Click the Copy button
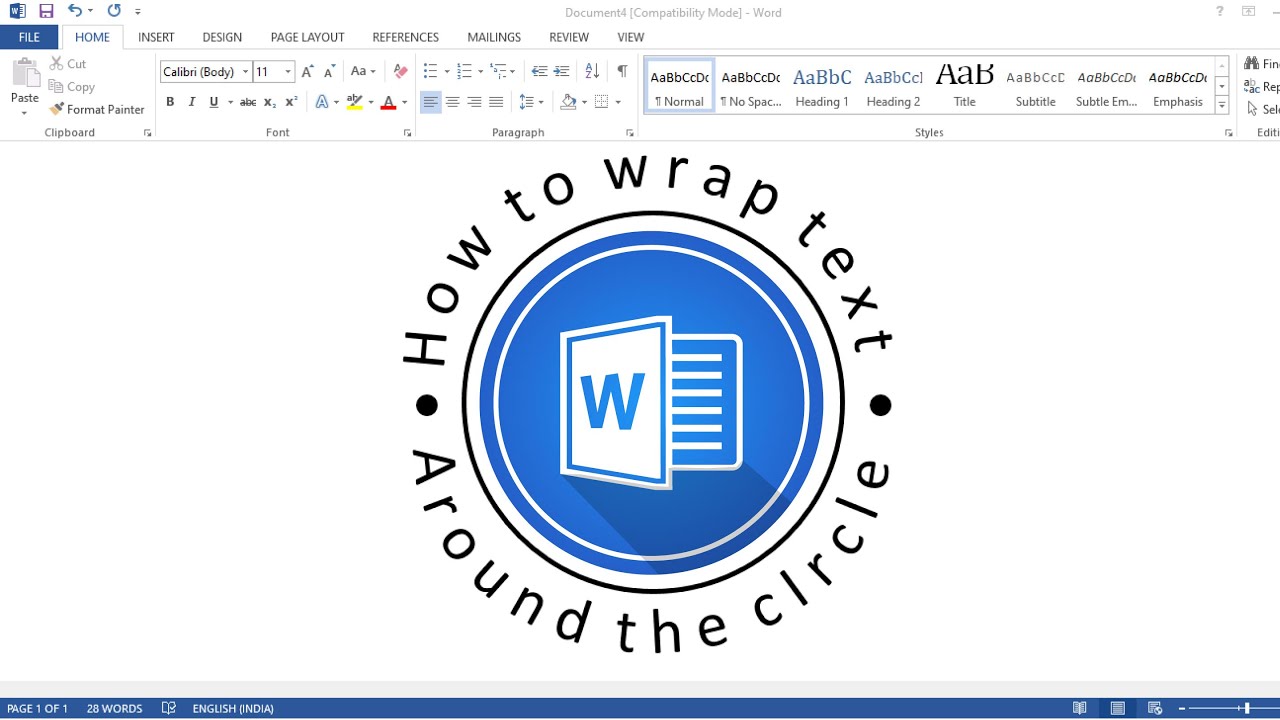The image size is (1280, 720). [x=72, y=87]
